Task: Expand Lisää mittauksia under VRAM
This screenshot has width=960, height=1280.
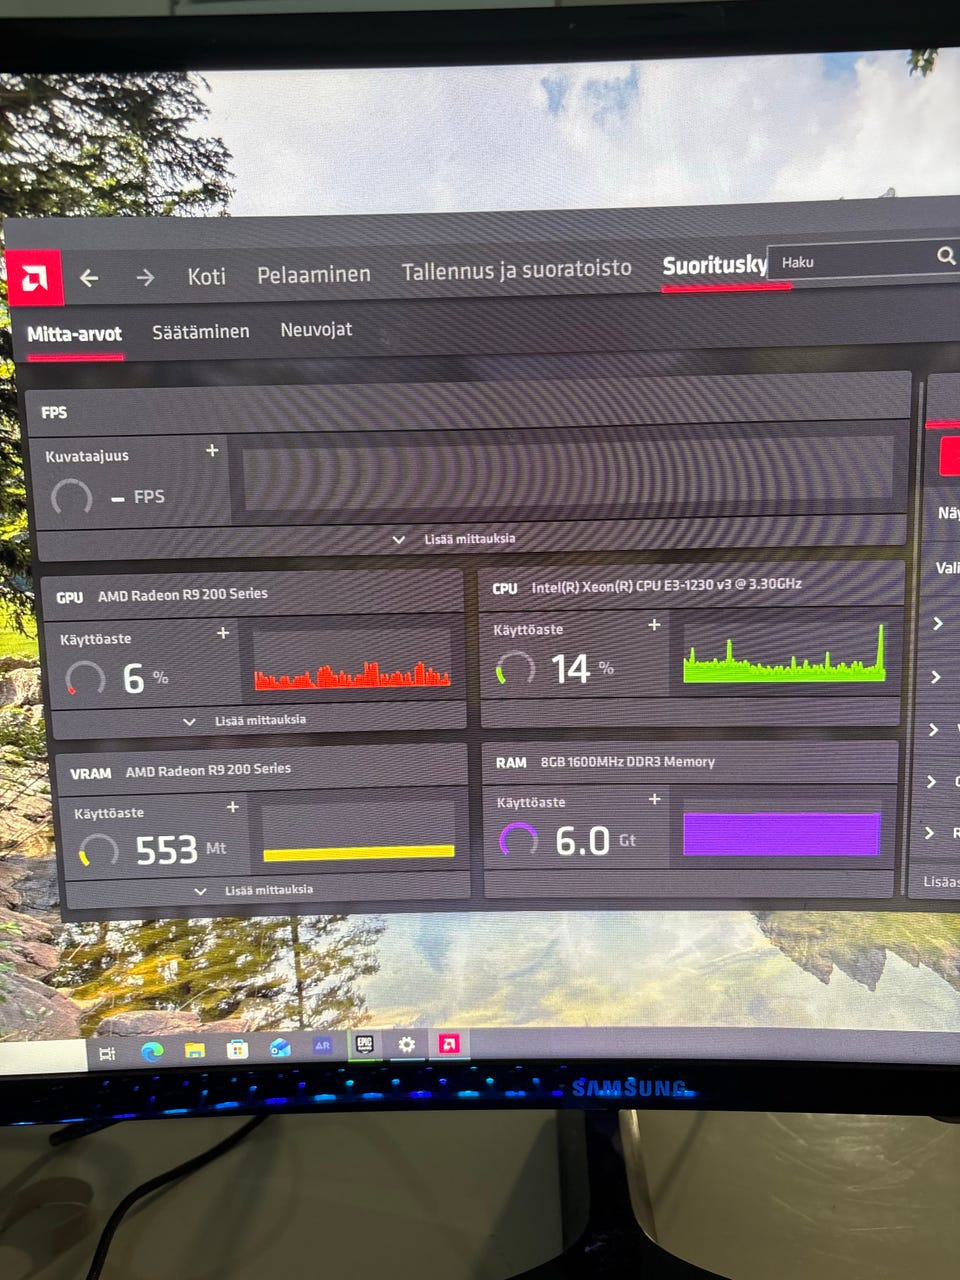Action: click(x=255, y=890)
